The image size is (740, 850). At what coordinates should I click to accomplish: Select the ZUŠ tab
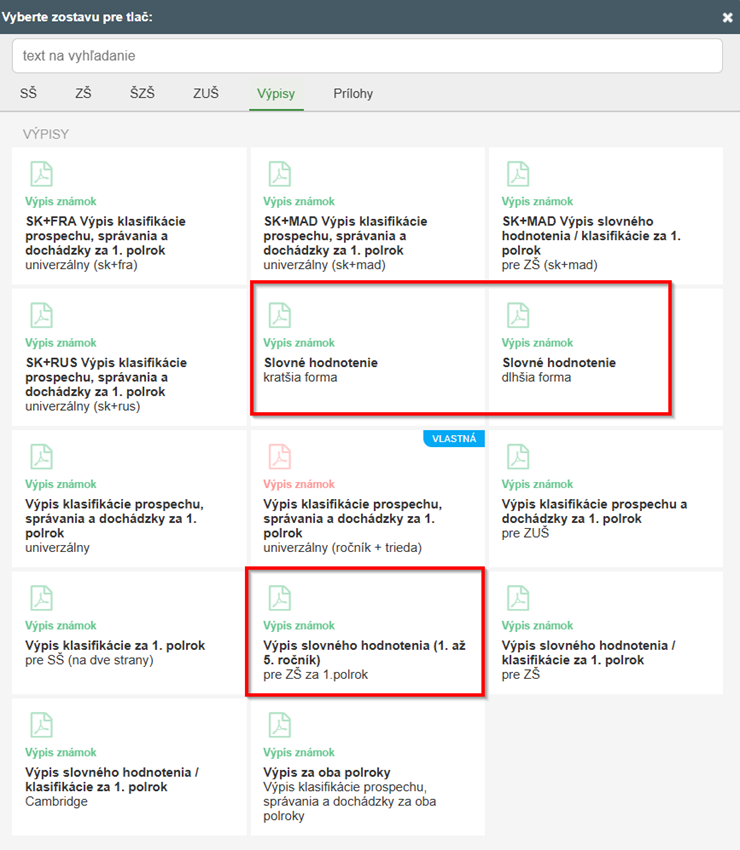[206, 94]
